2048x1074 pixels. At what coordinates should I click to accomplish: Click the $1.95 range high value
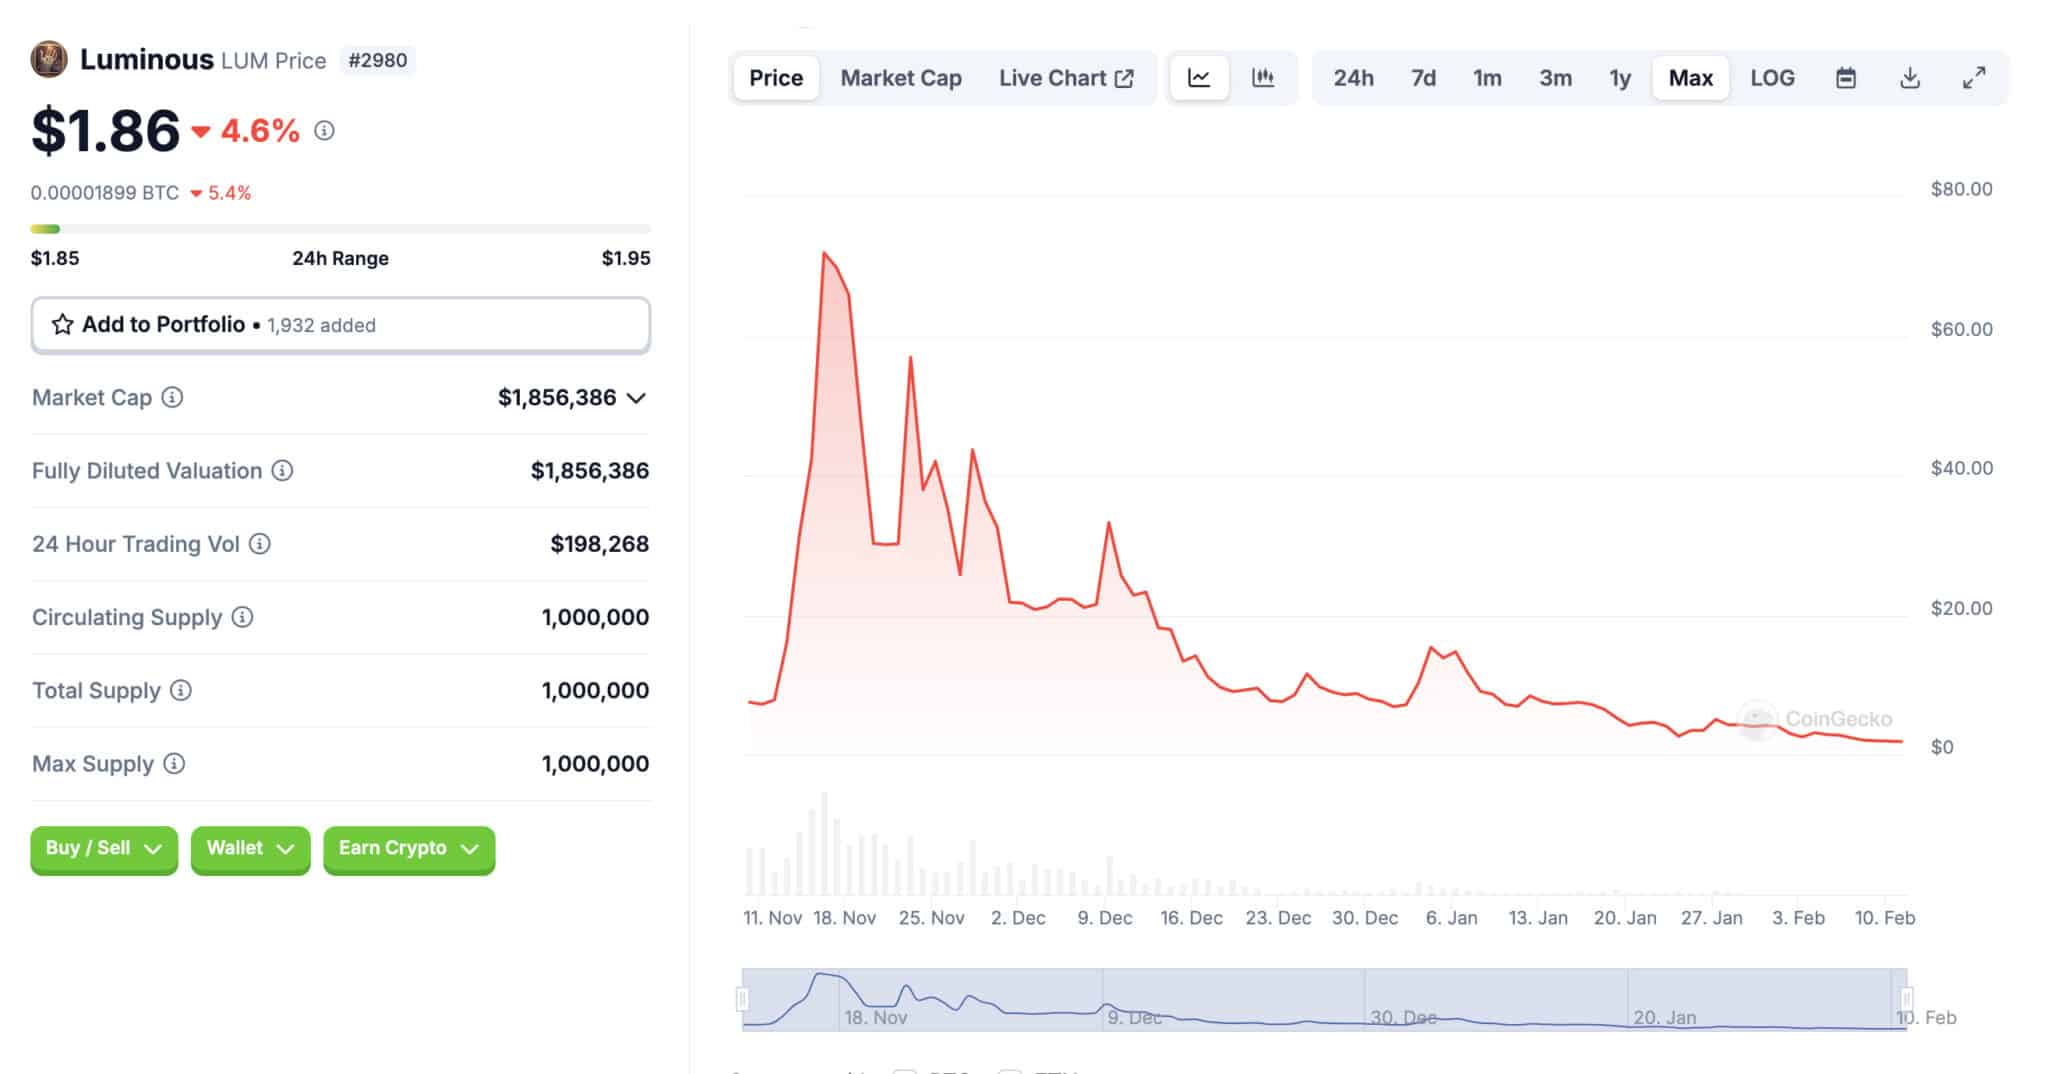click(626, 258)
